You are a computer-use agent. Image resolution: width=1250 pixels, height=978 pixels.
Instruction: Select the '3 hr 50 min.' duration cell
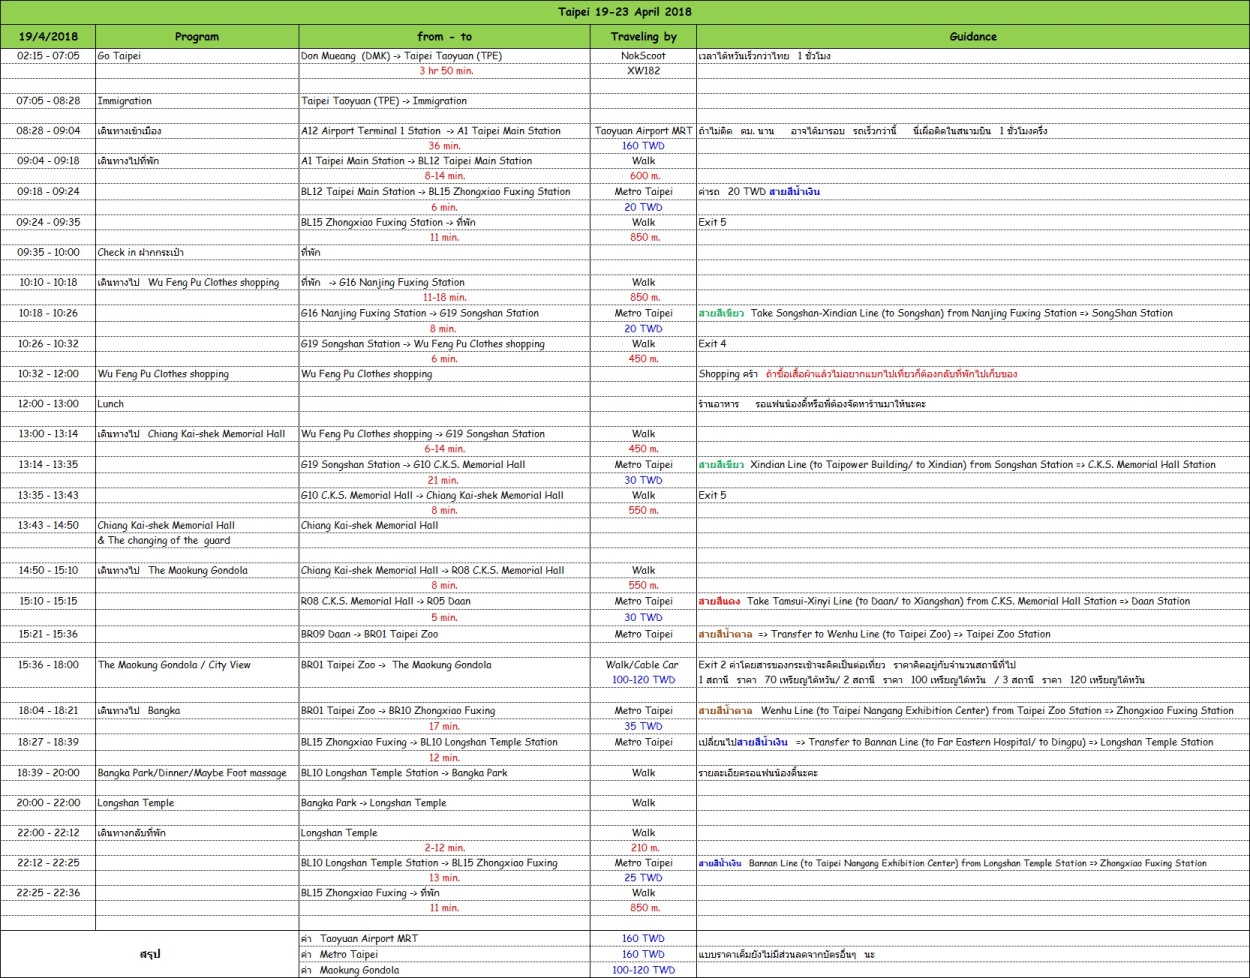click(444, 71)
